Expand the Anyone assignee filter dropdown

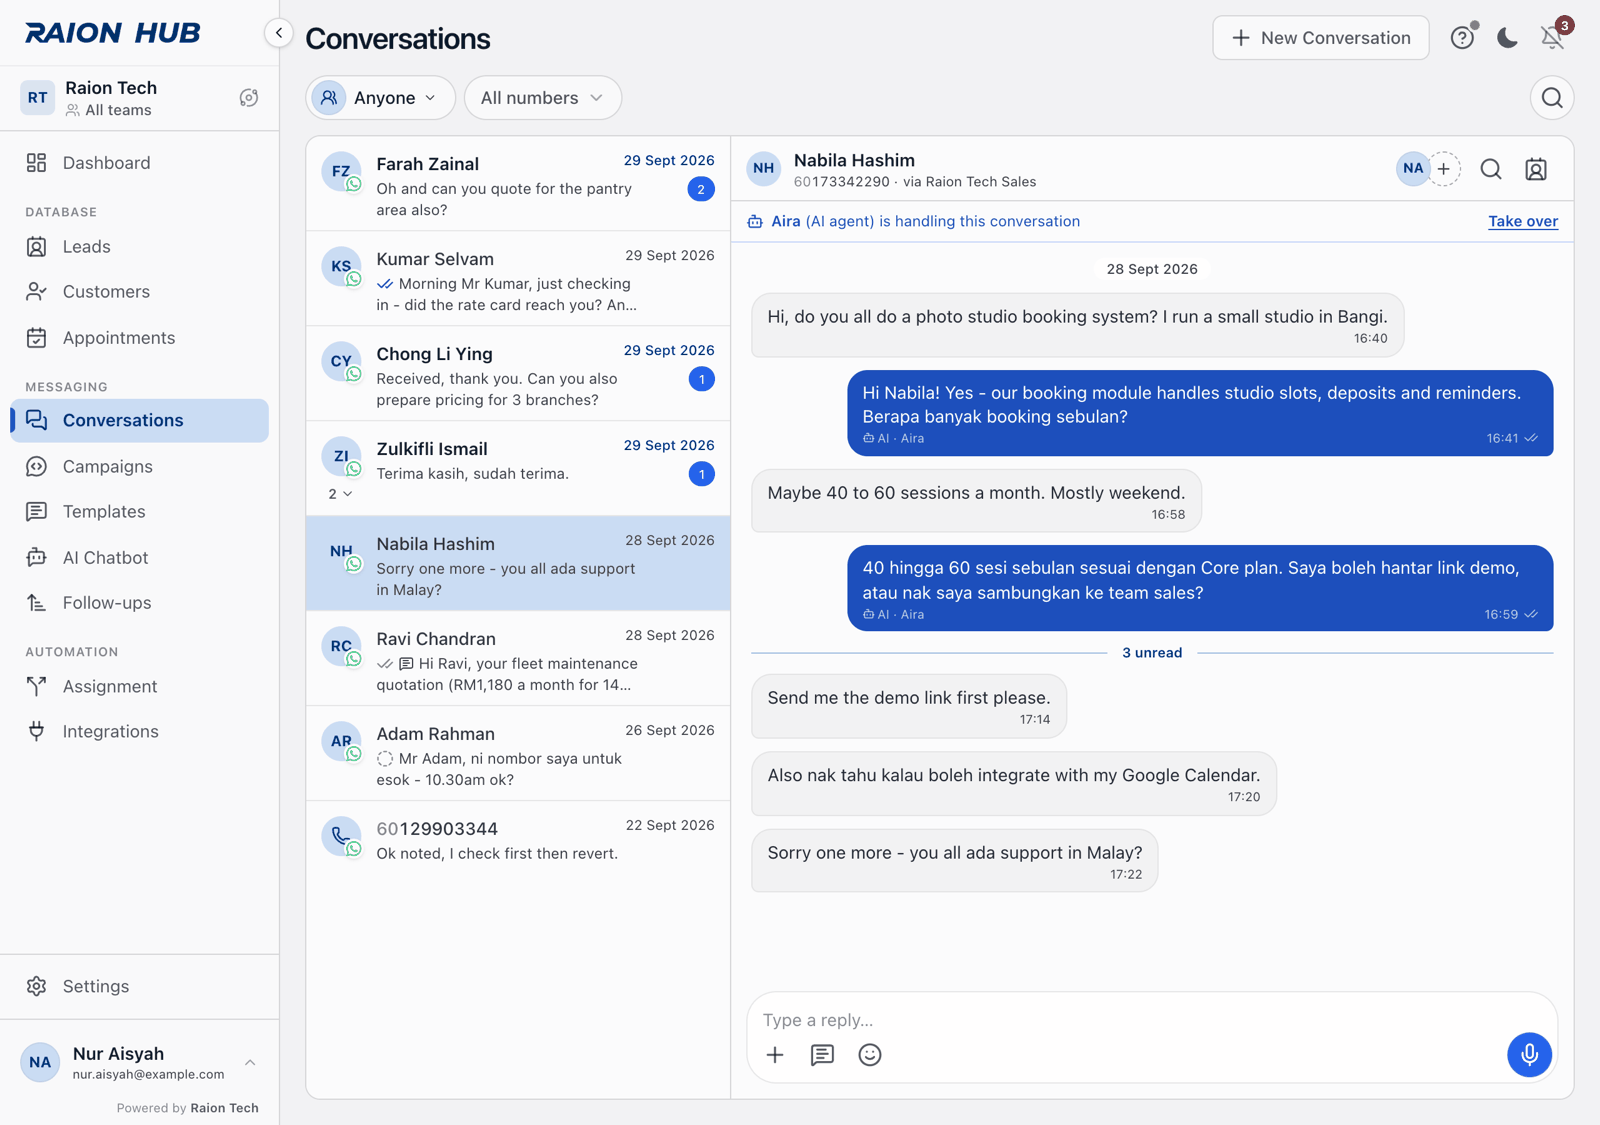pyautogui.click(x=380, y=98)
